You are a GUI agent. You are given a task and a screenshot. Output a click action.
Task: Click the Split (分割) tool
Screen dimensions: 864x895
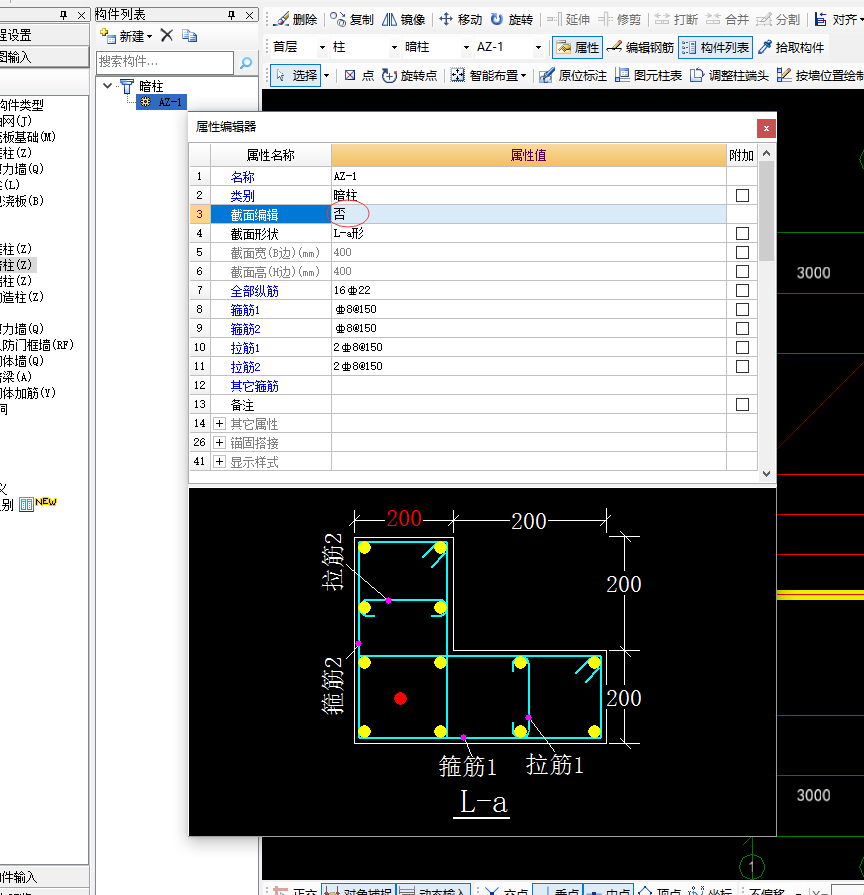[x=778, y=19]
